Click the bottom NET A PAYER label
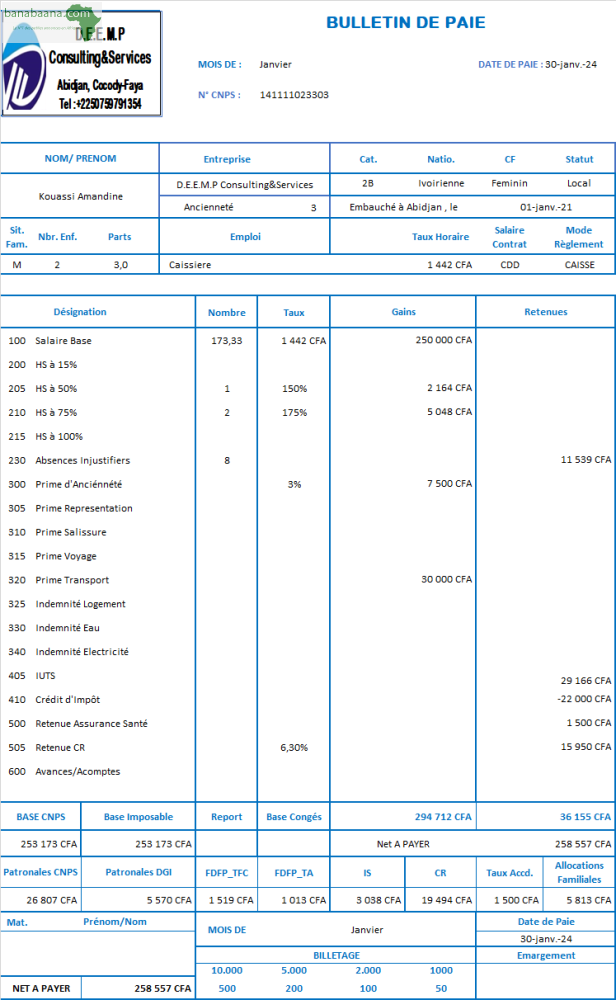This screenshot has width=616, height=1000. [41, 988]
